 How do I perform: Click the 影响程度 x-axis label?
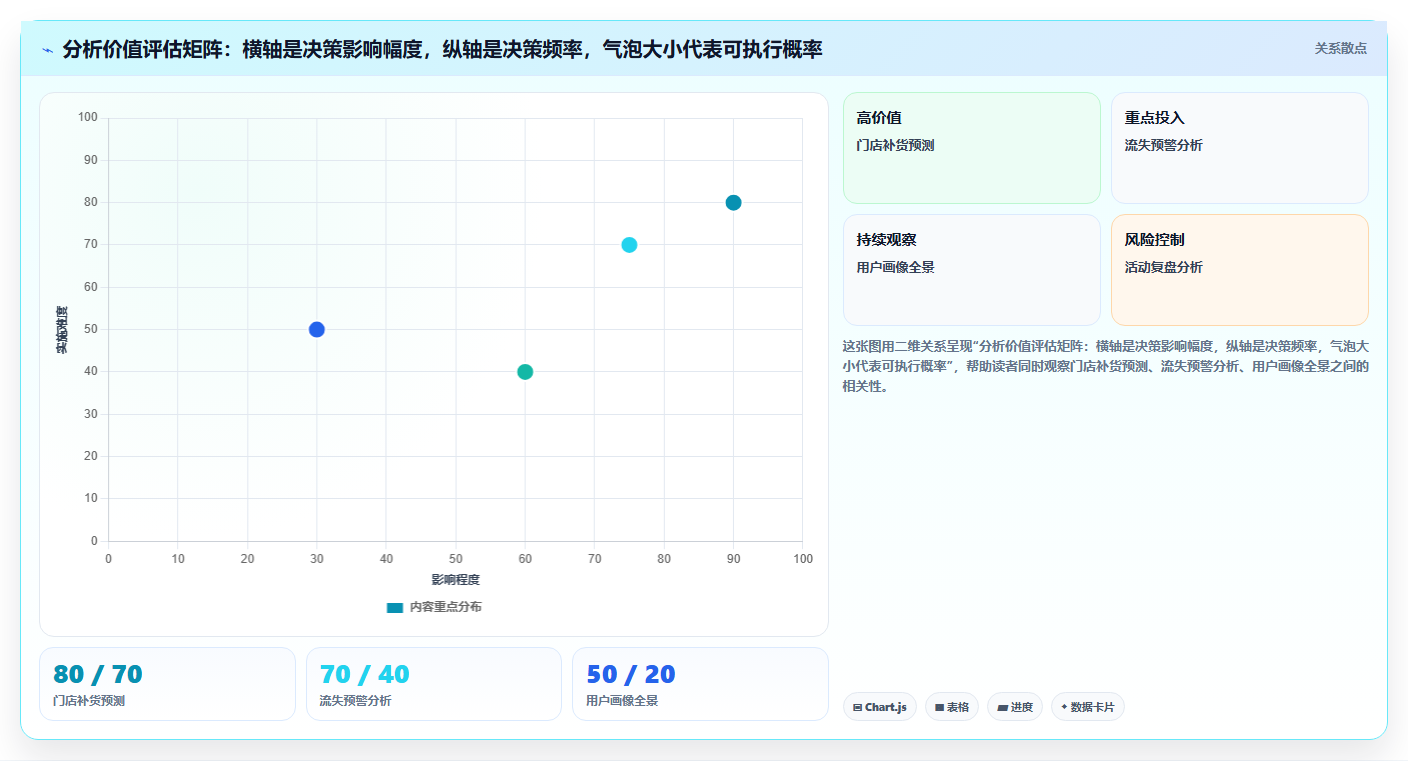tap(456, 579)
